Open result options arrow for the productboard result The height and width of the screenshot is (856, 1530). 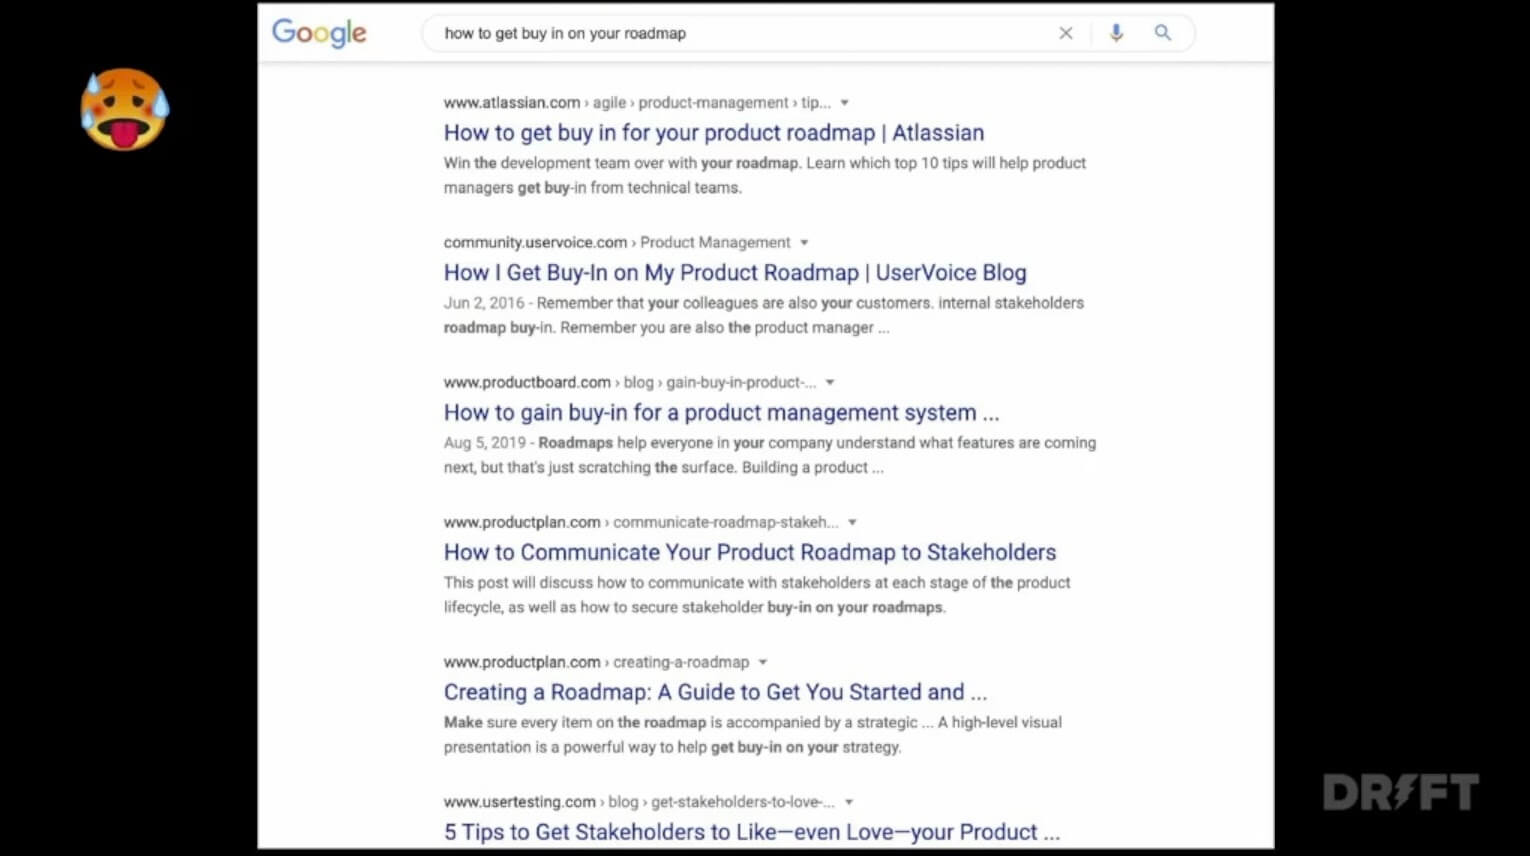tap(829, 382)
